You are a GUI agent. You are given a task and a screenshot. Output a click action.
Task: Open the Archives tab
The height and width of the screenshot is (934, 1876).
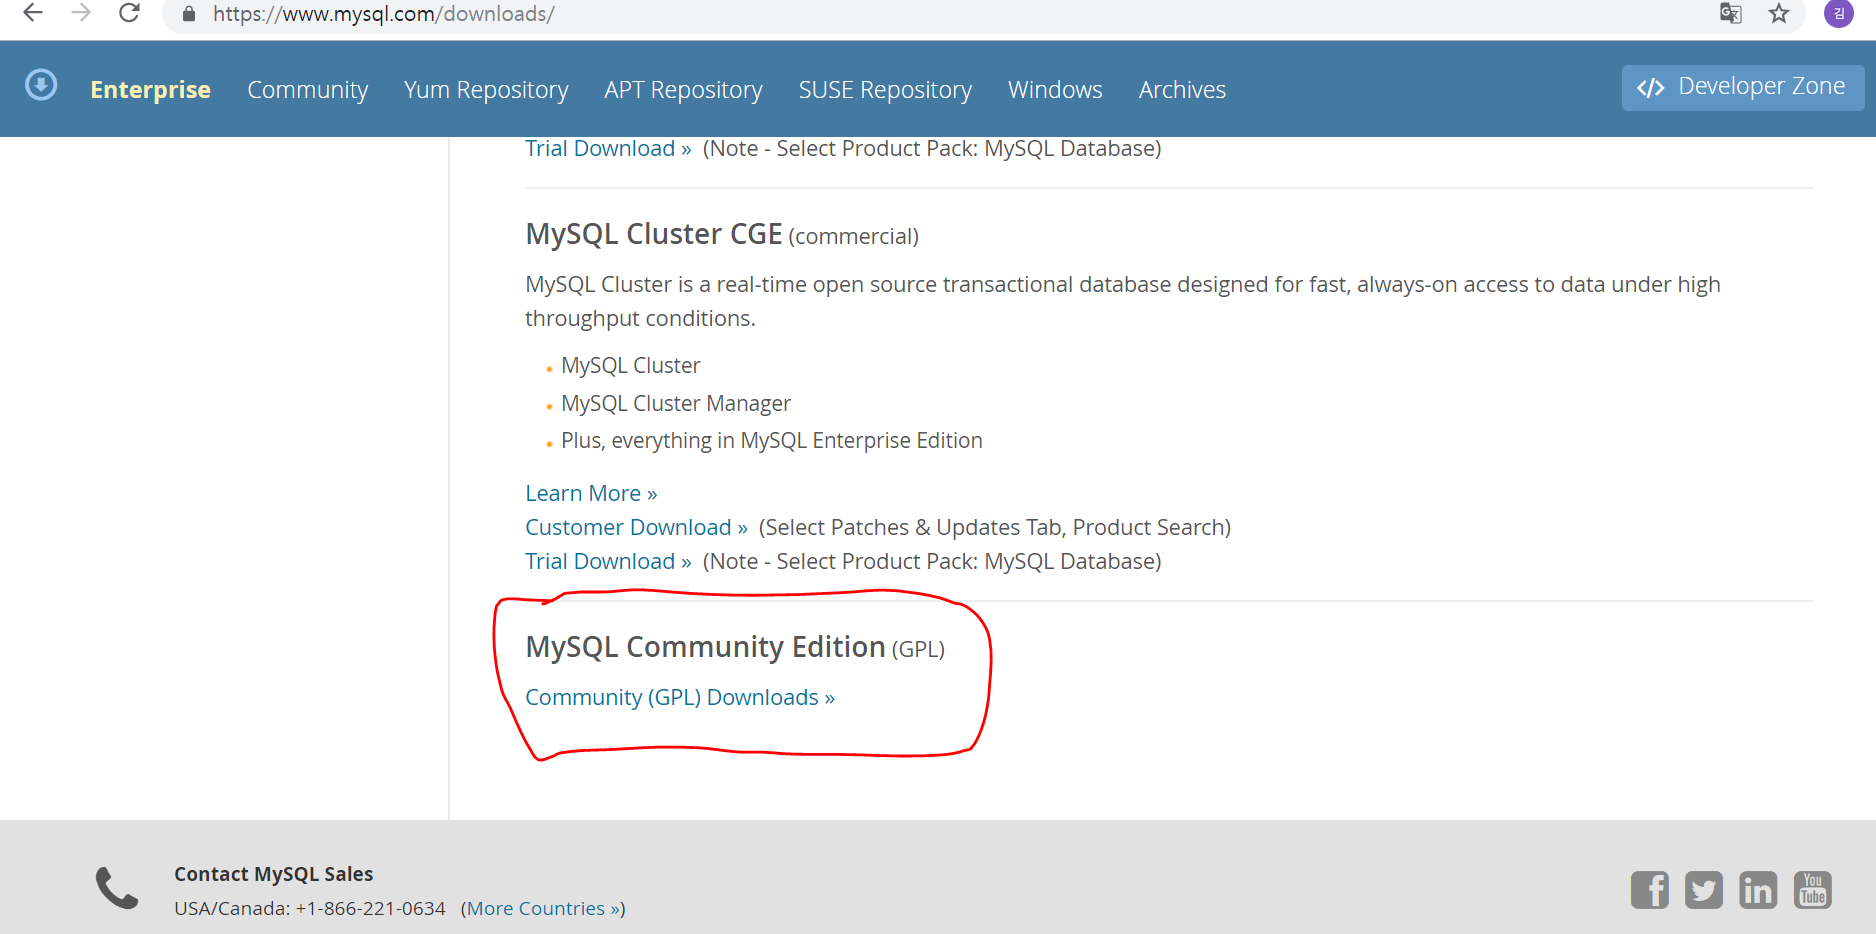(x=1182, y=90)
